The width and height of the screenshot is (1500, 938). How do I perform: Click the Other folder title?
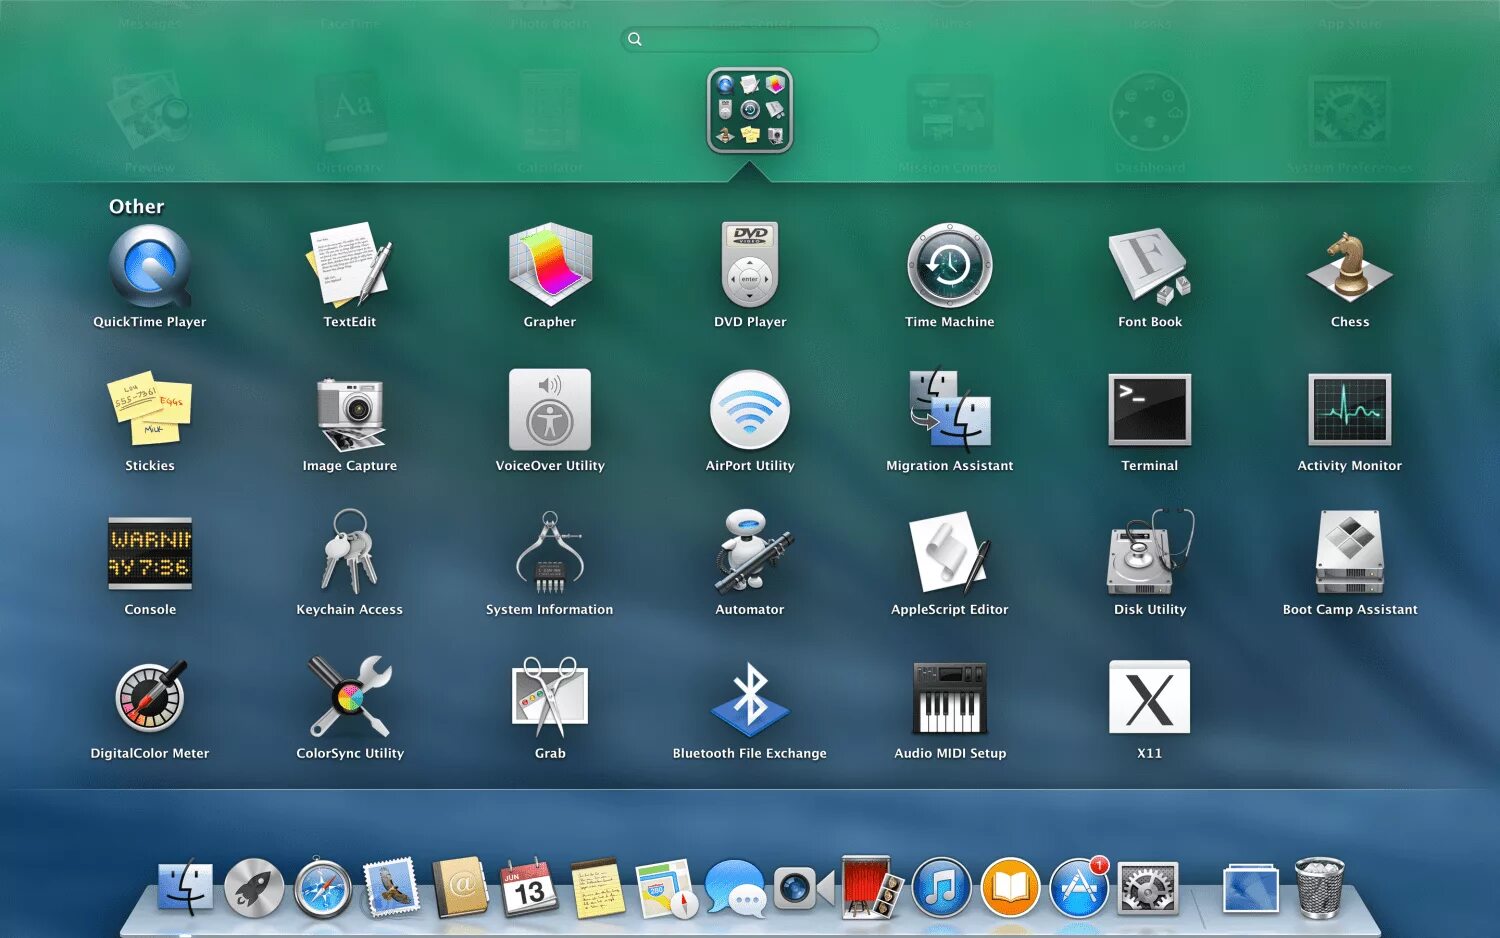click(x=137, y=207)
